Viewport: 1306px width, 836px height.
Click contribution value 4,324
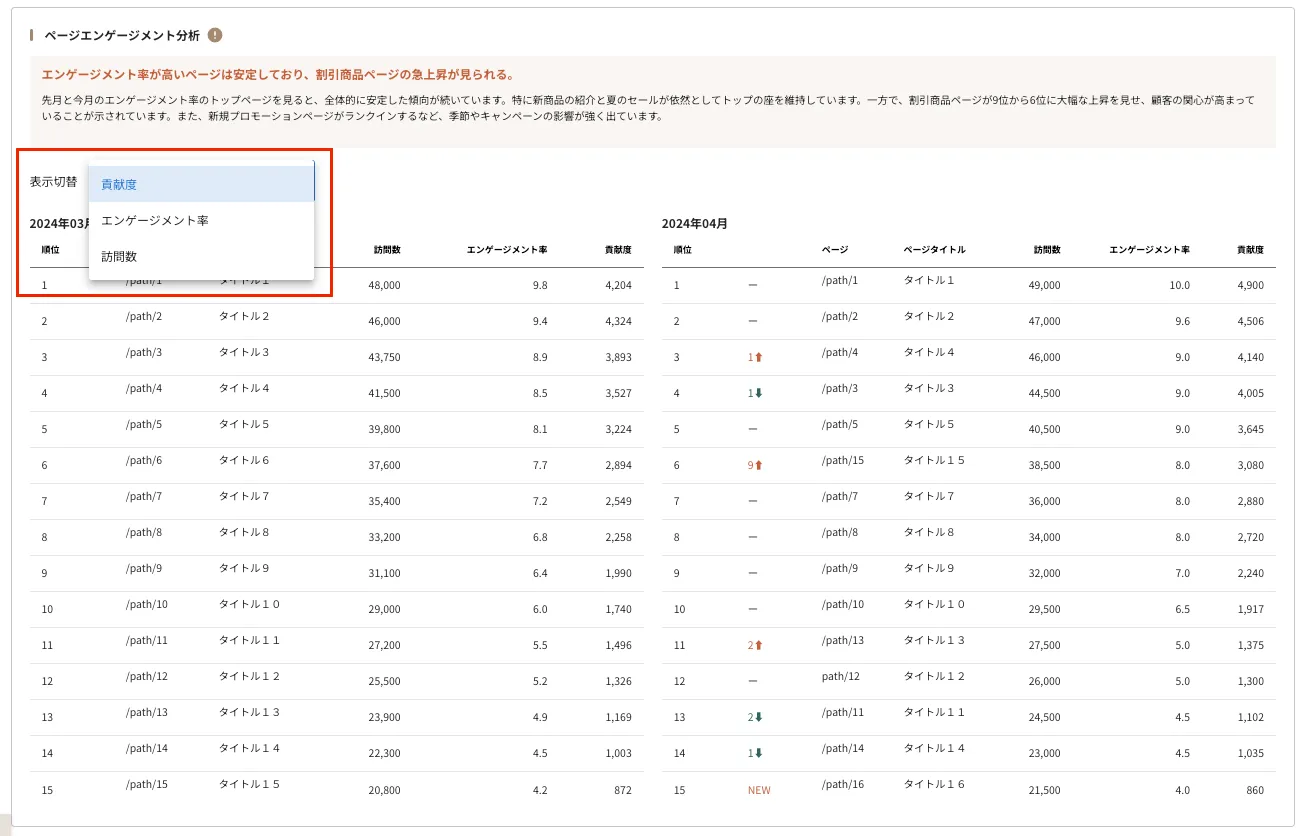(x=618, y=321)
